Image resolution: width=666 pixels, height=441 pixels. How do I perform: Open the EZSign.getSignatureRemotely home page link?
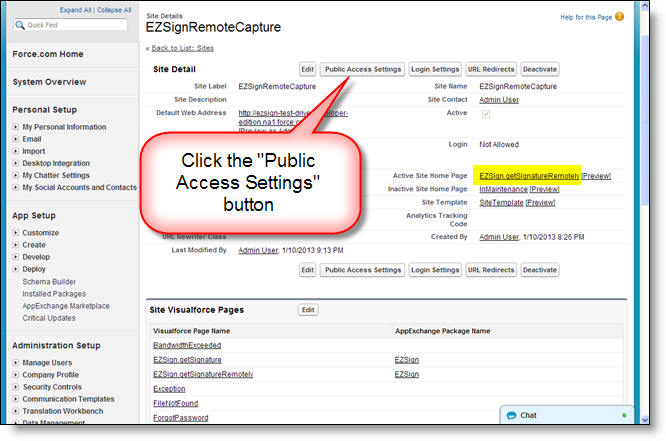click(529, 176)
